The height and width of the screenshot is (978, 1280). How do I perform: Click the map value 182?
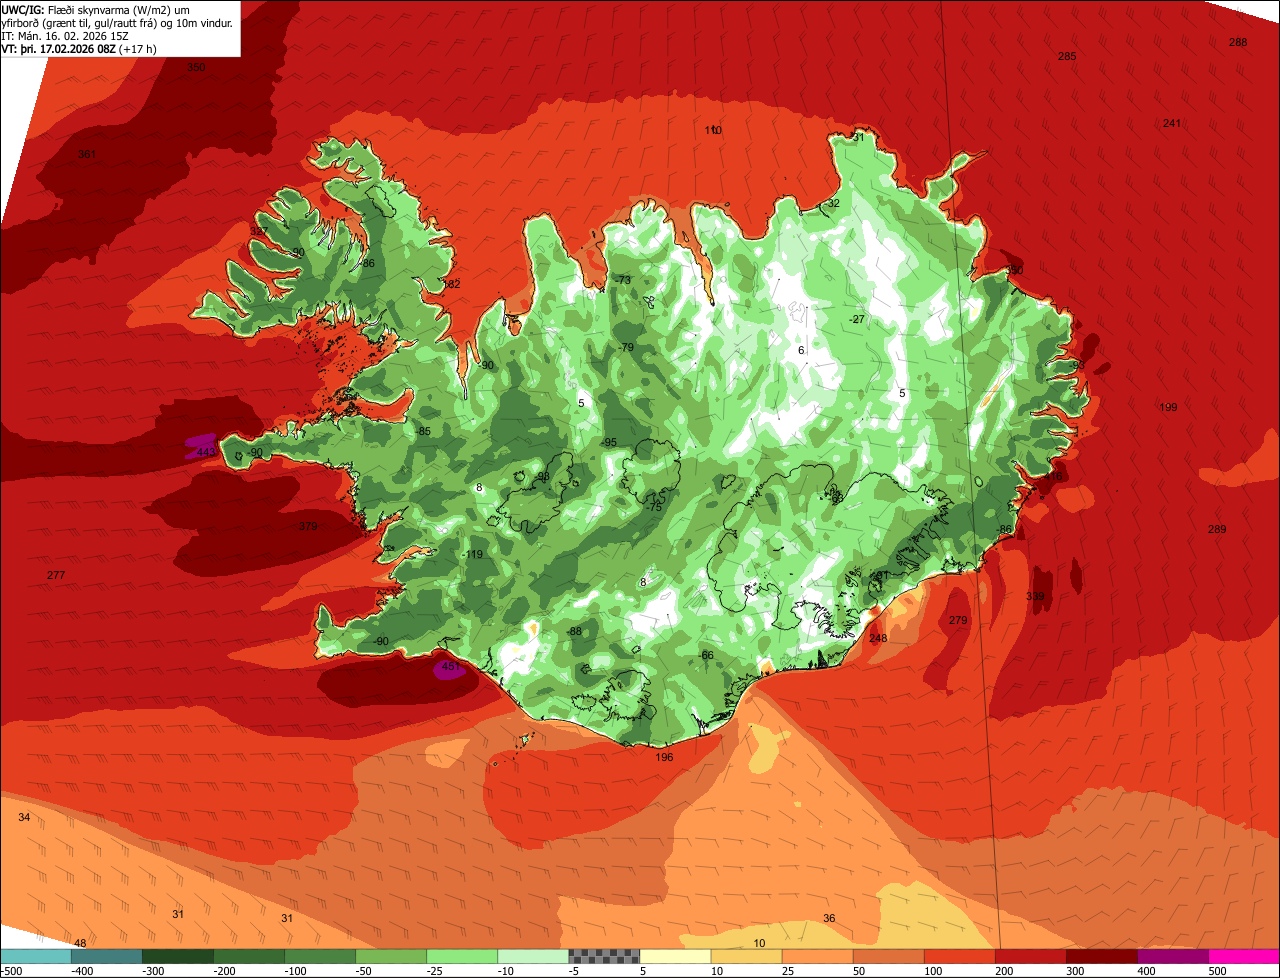pyautogui.click(x=452, y=284)
